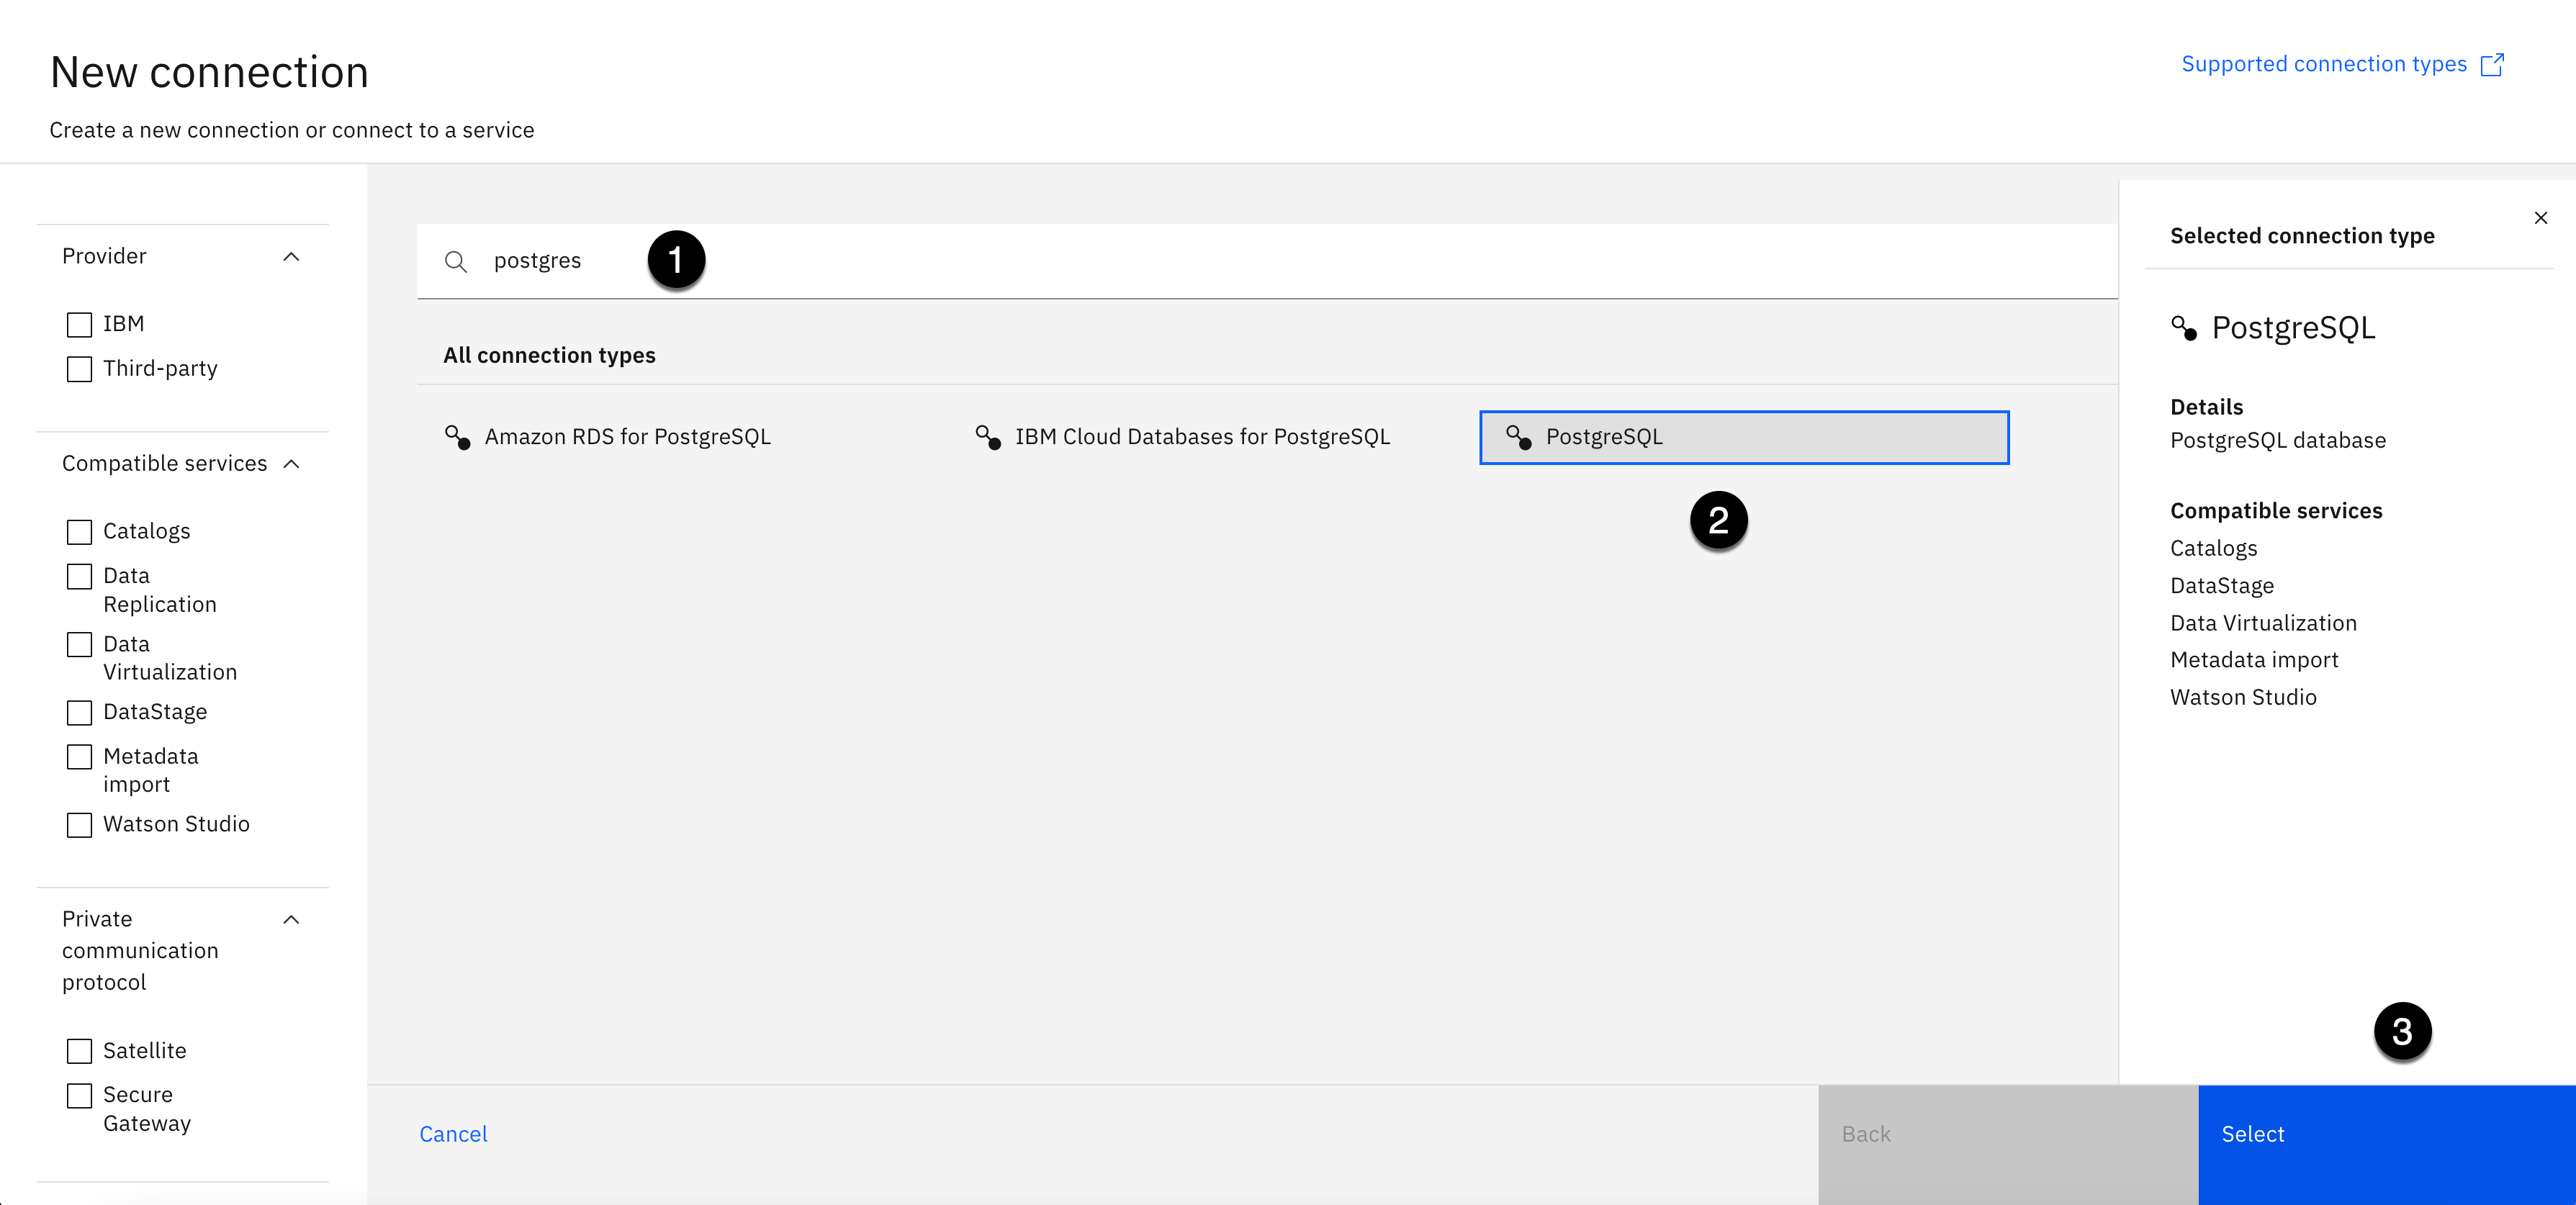Collapse the Provider filter section
Screen dimensions: 2576x1205
(291, 257)
